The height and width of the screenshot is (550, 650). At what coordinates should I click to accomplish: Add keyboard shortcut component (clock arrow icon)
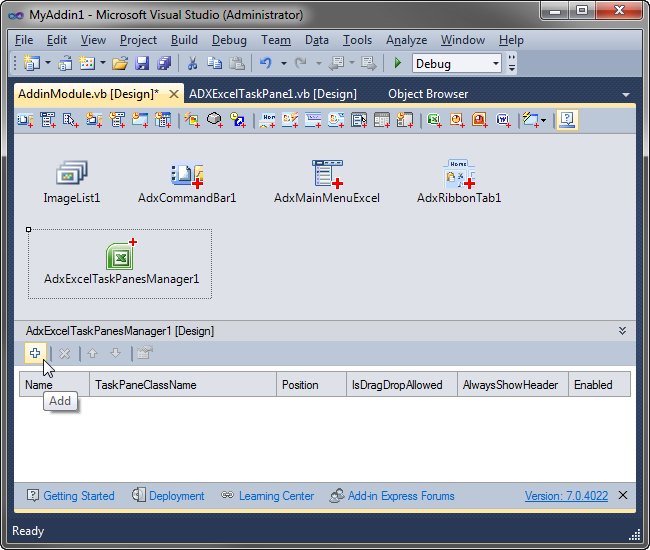tap(238, 120)
